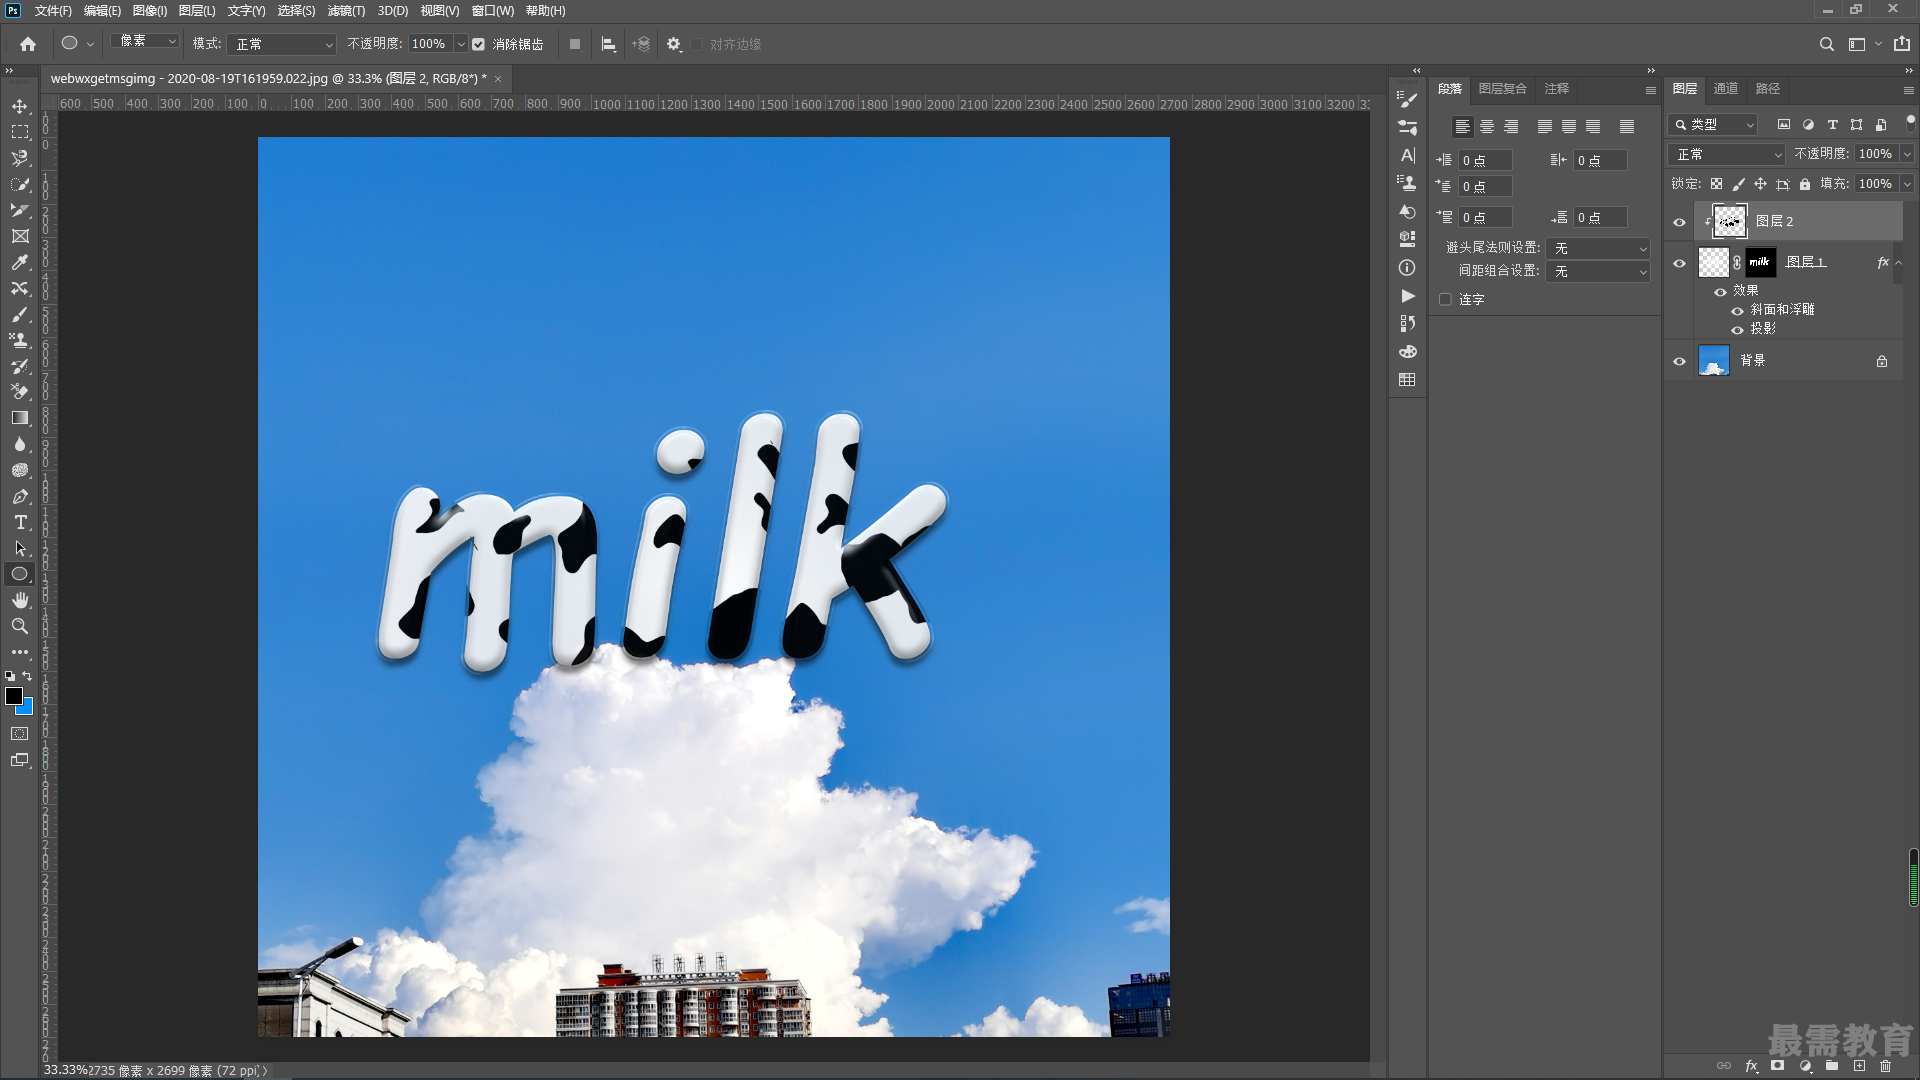
Task: Open 避头尾法则设置 dropdown
Action: point(1598,248)
